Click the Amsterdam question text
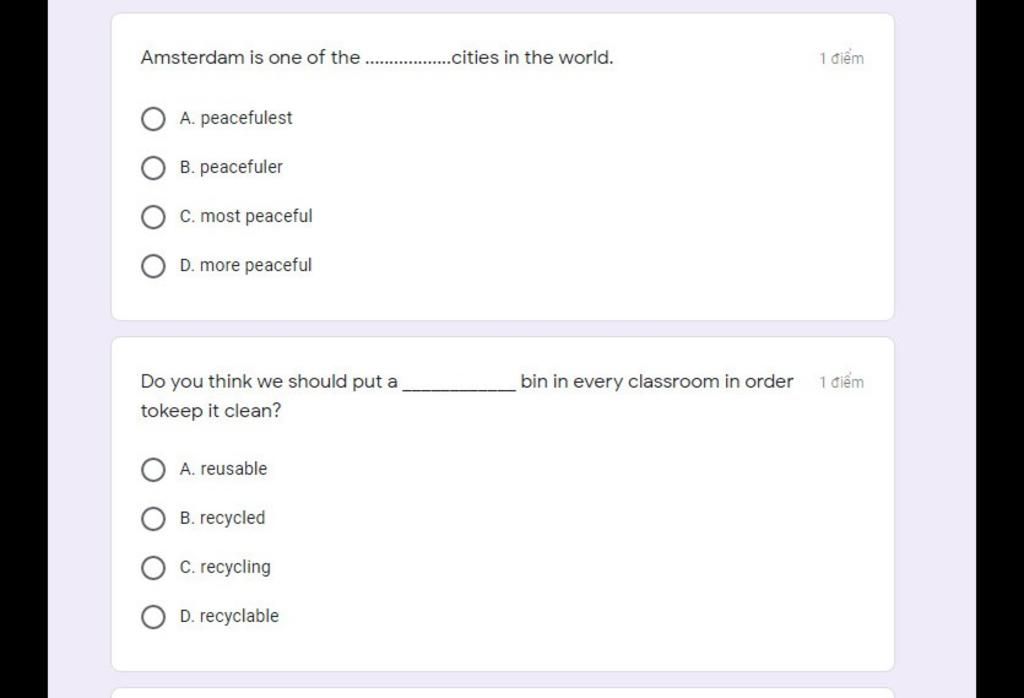1024x698 pixels. tap(377, 57)
